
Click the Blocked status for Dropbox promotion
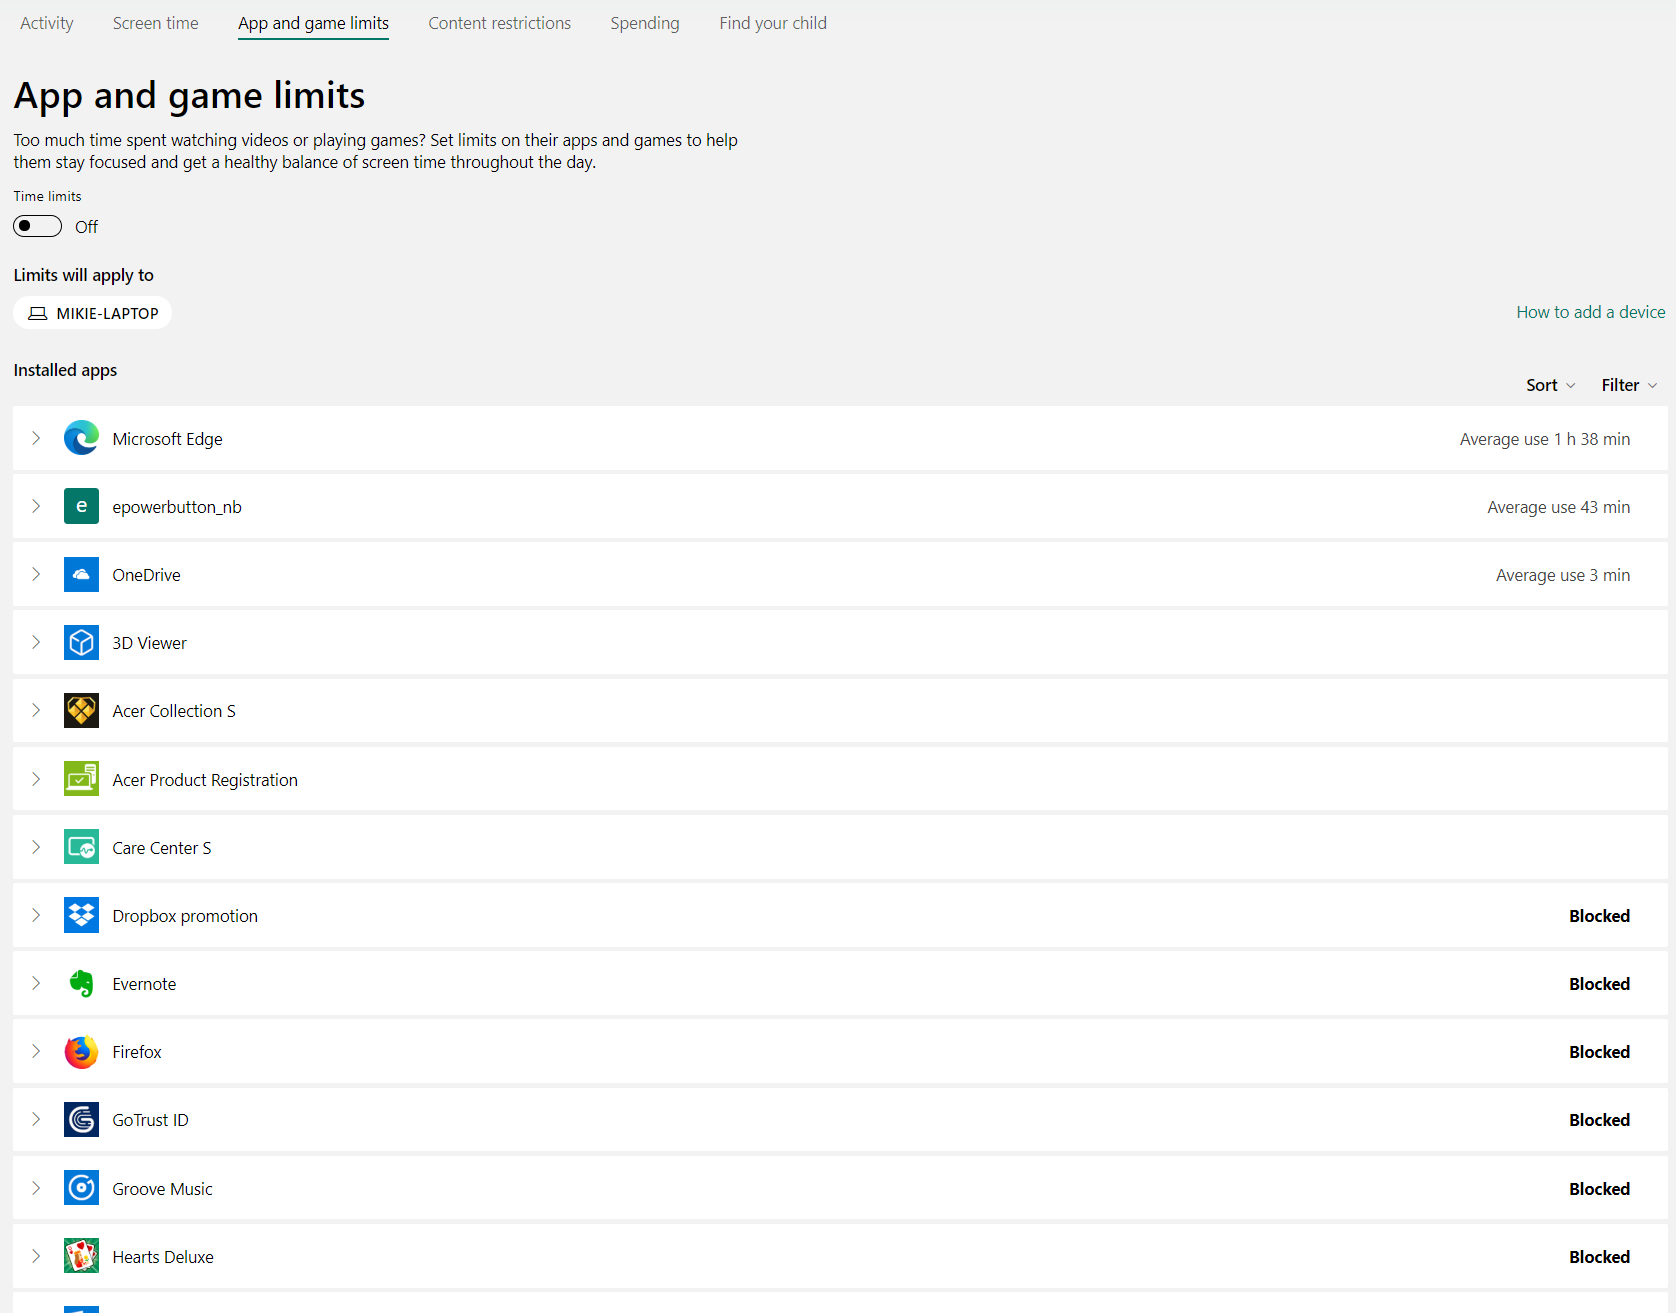1599,916
